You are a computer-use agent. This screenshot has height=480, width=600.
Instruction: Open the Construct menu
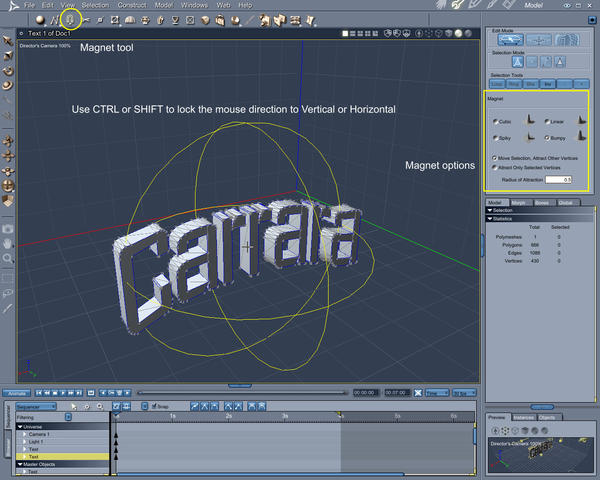pyautogui.click(x=132, y=5)
